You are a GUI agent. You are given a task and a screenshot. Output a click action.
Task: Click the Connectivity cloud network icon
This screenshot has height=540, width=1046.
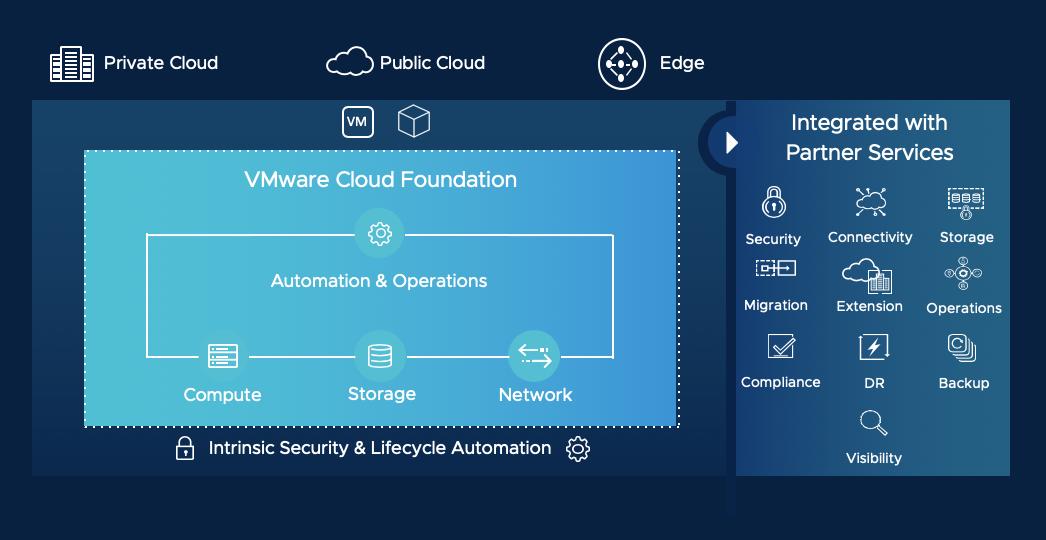(x=870, y=202)
